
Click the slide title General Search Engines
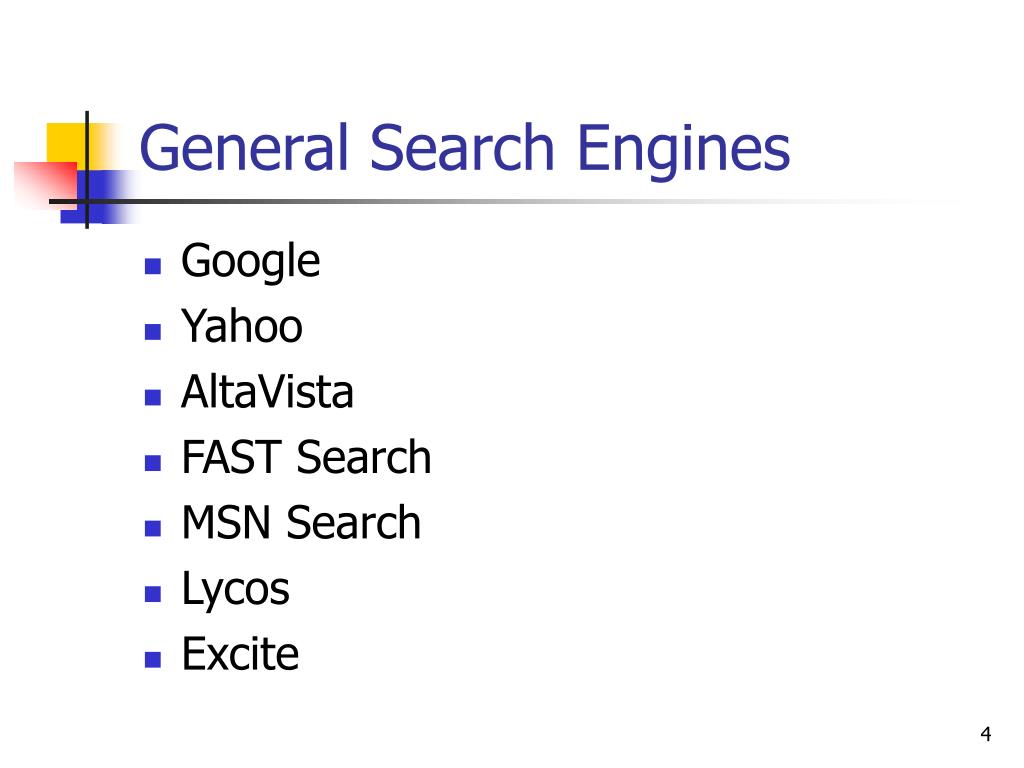pyautogui.click(x=464, y=150)
